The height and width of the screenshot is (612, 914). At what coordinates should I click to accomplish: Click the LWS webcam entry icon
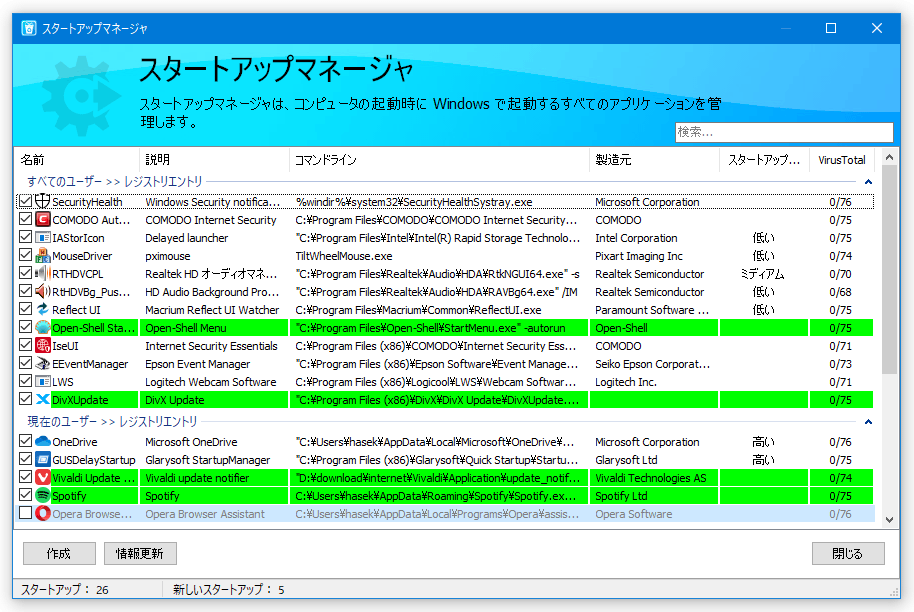click(x=43, y=382)
